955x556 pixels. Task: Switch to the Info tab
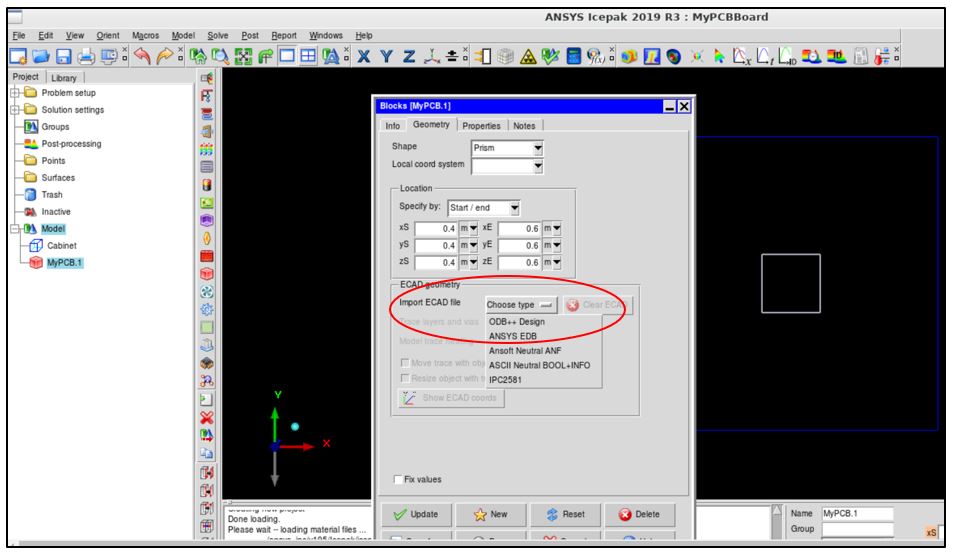393,125
